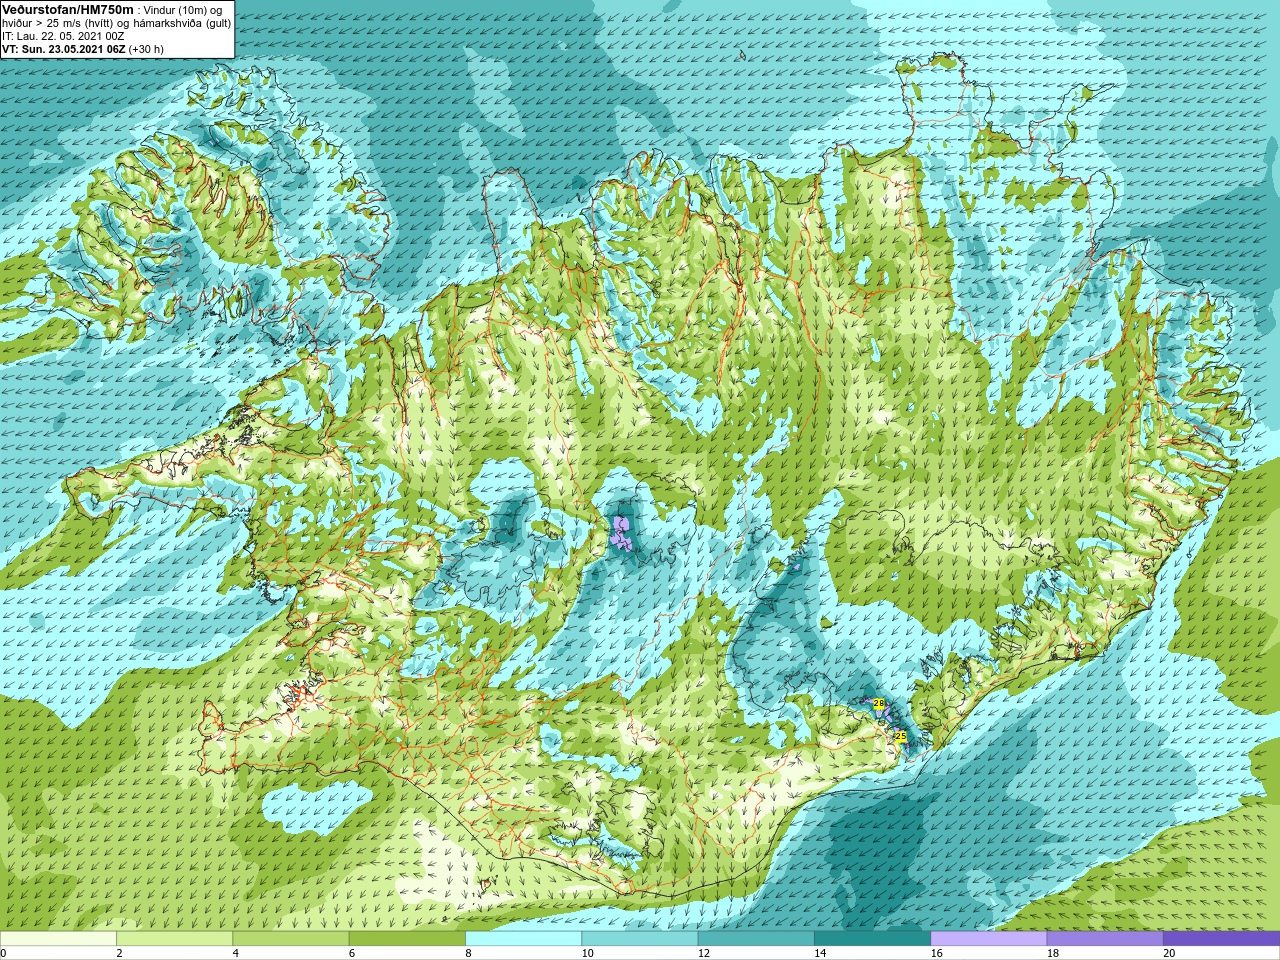This screenshot has width=1280, height=960.
Task: Click the scale label 10 under legend
Action: click(587, 953)
